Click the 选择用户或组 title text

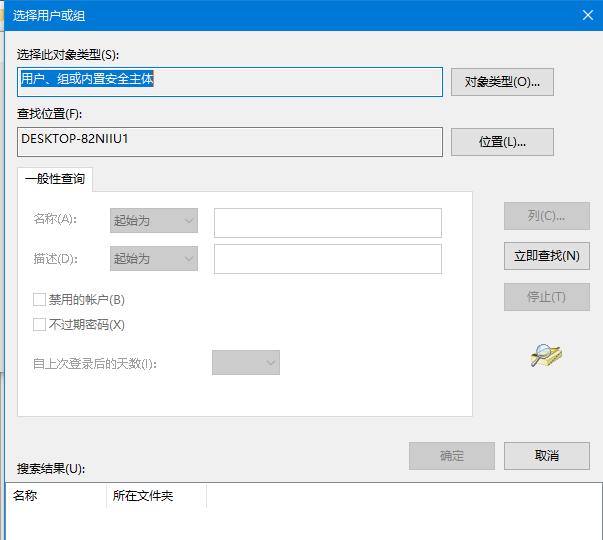pos(49,16)
